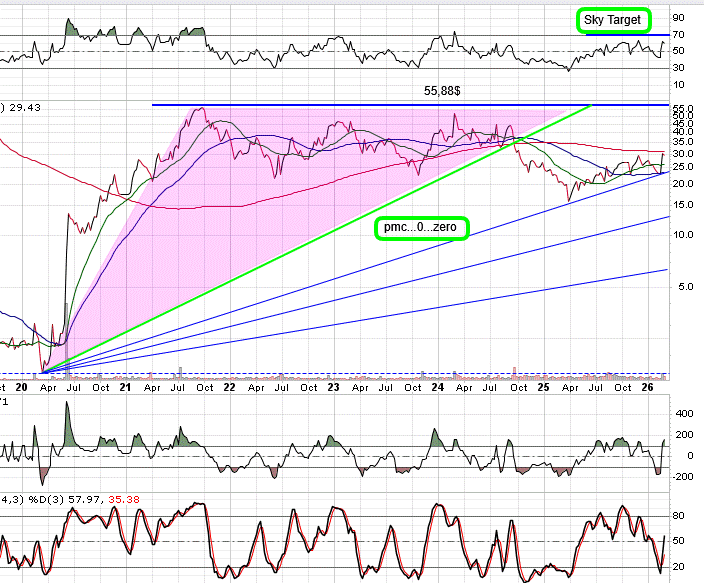Click the Sky Target annotation box

(613, 20)
